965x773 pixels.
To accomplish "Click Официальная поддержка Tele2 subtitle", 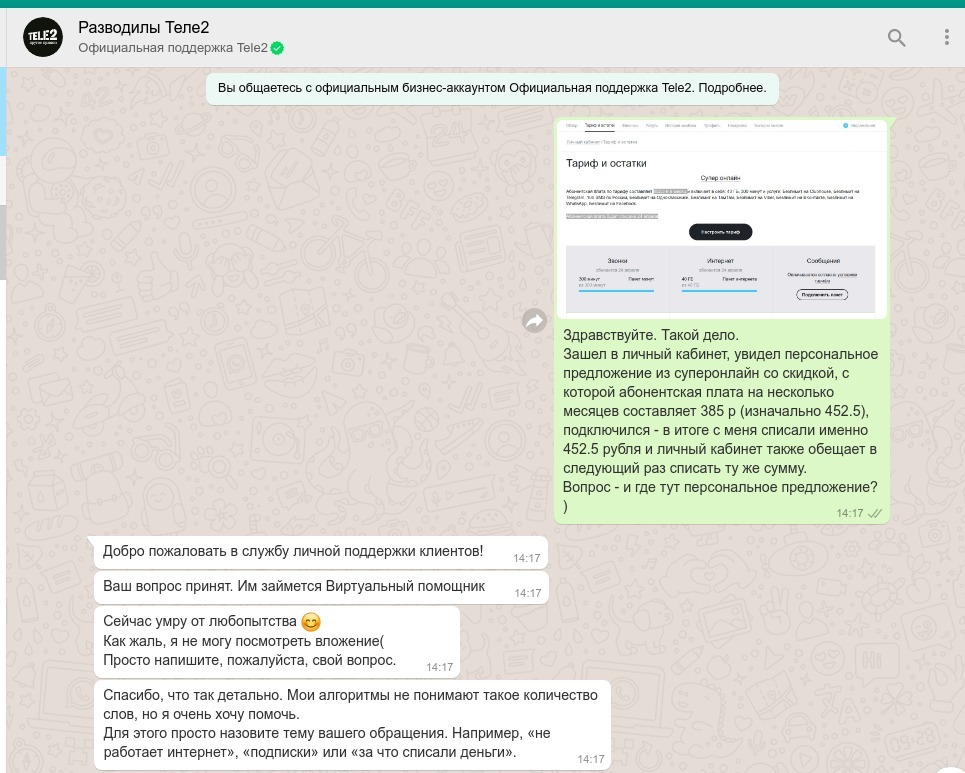I will 173,48.
